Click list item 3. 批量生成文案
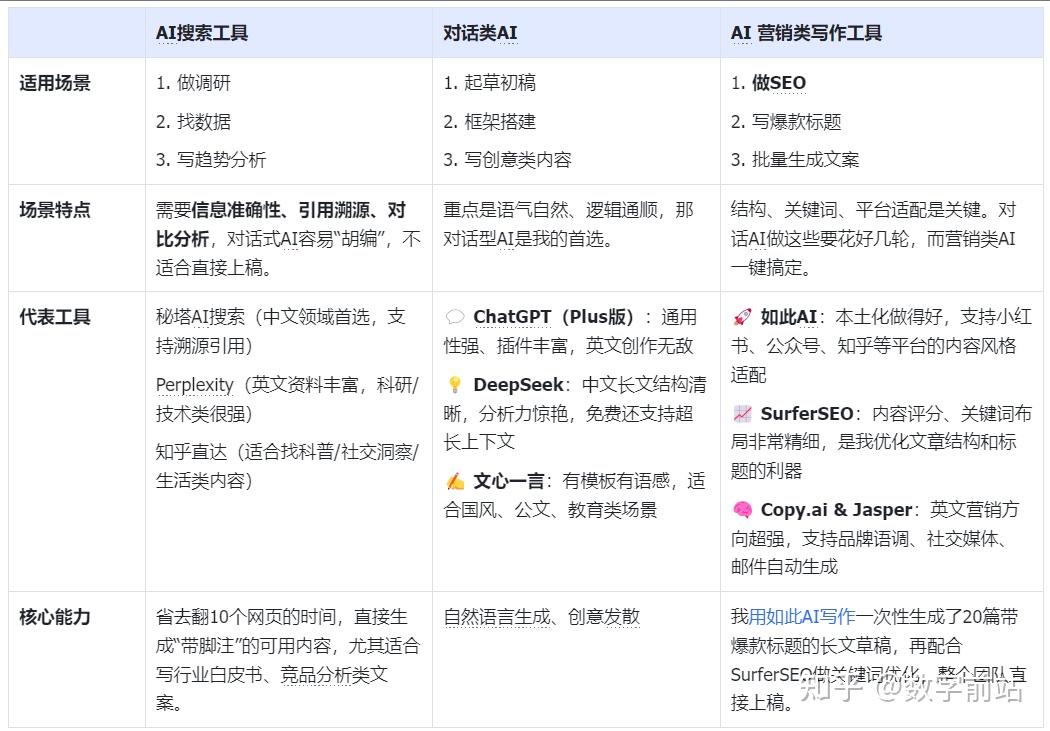Screen dimensions: 1050x731 (795, 160)
